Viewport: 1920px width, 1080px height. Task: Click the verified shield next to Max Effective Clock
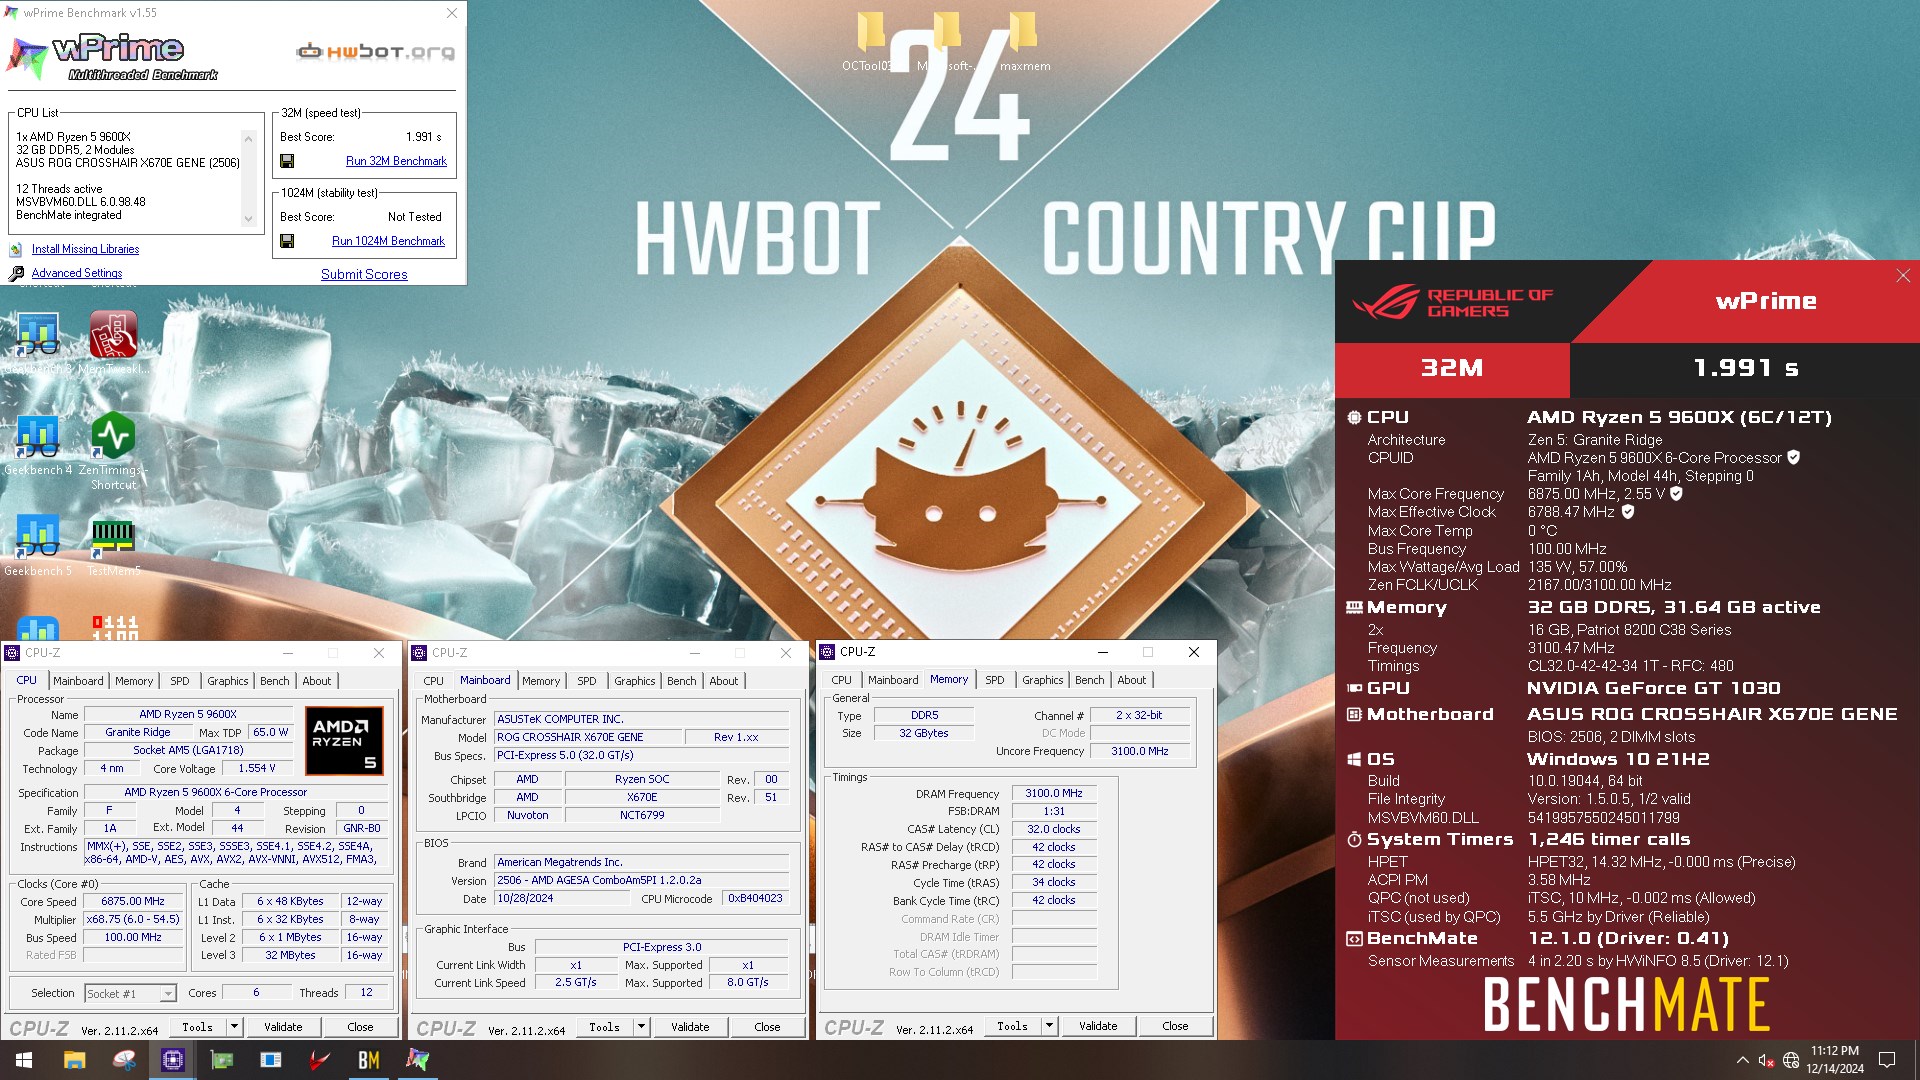click(x=1628, y=511)
